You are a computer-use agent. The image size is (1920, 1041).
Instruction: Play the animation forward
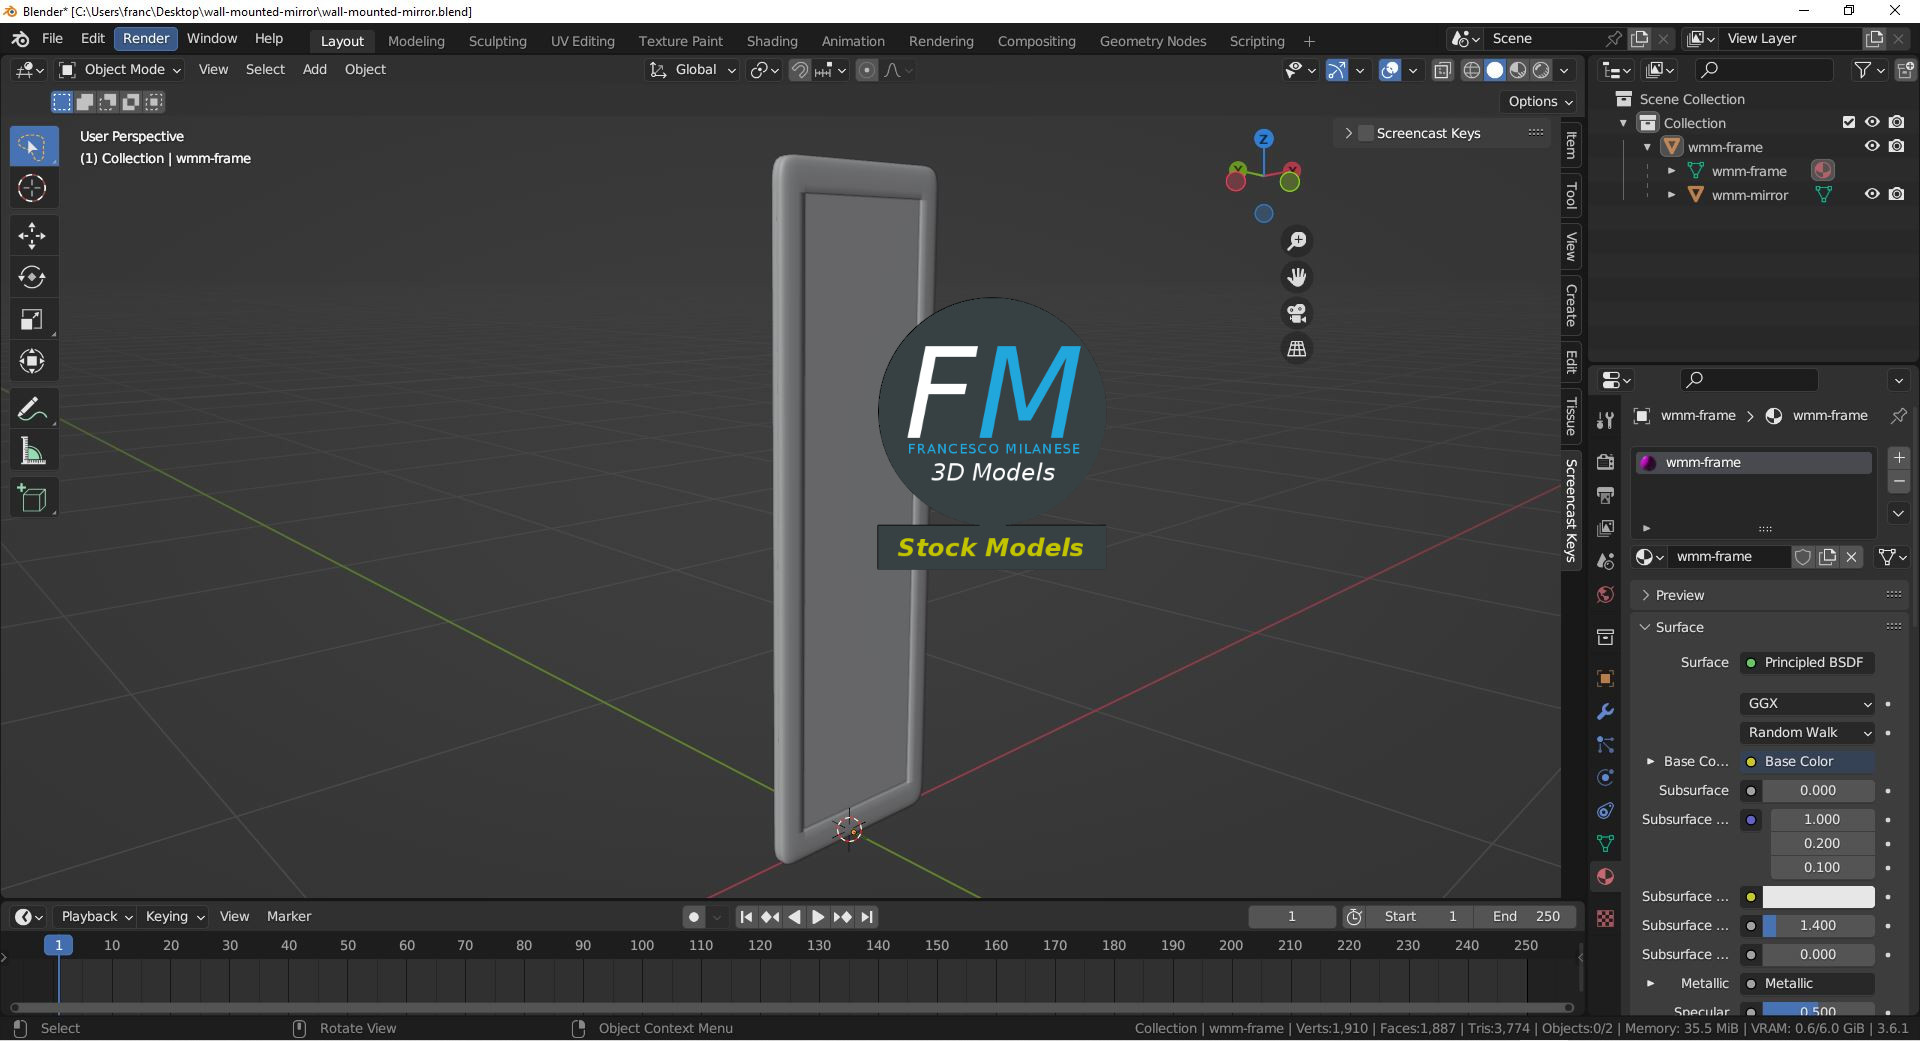pos(818,917)
